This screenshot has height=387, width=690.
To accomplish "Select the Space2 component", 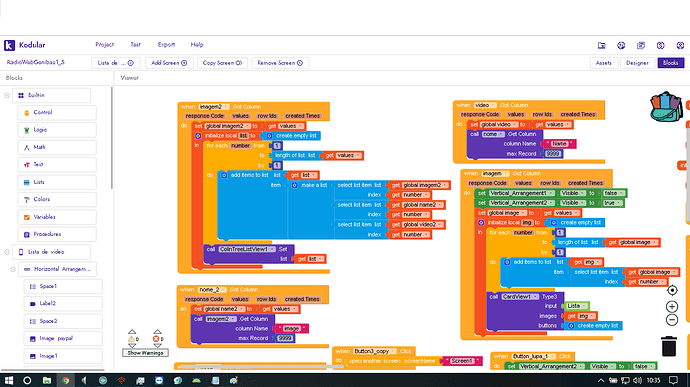I will 62,321.
